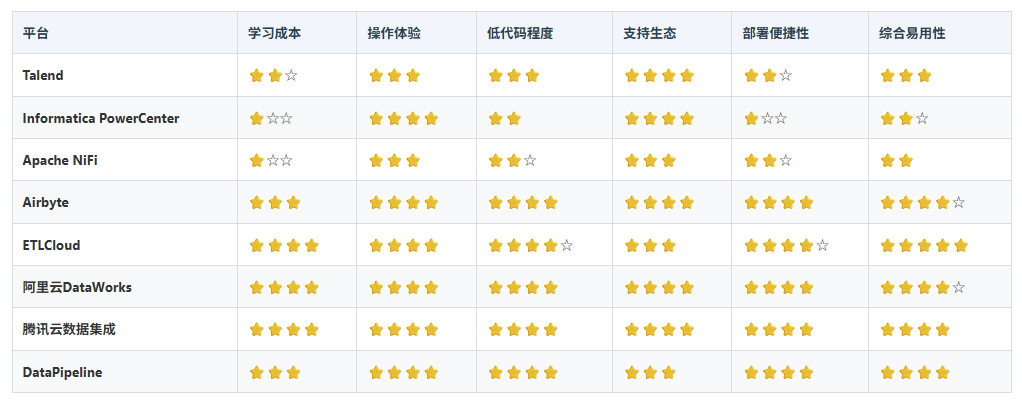Click the first star in DataPipeline's 学习成本 rating

(256, 373)
